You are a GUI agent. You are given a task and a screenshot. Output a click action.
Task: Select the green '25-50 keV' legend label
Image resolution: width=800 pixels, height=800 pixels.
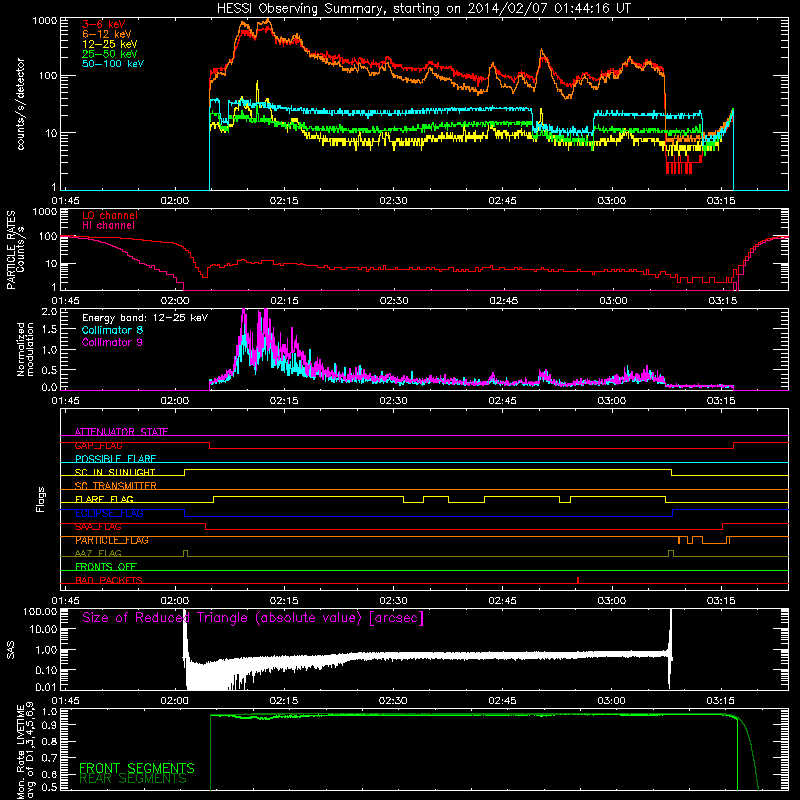coord(110,54)
